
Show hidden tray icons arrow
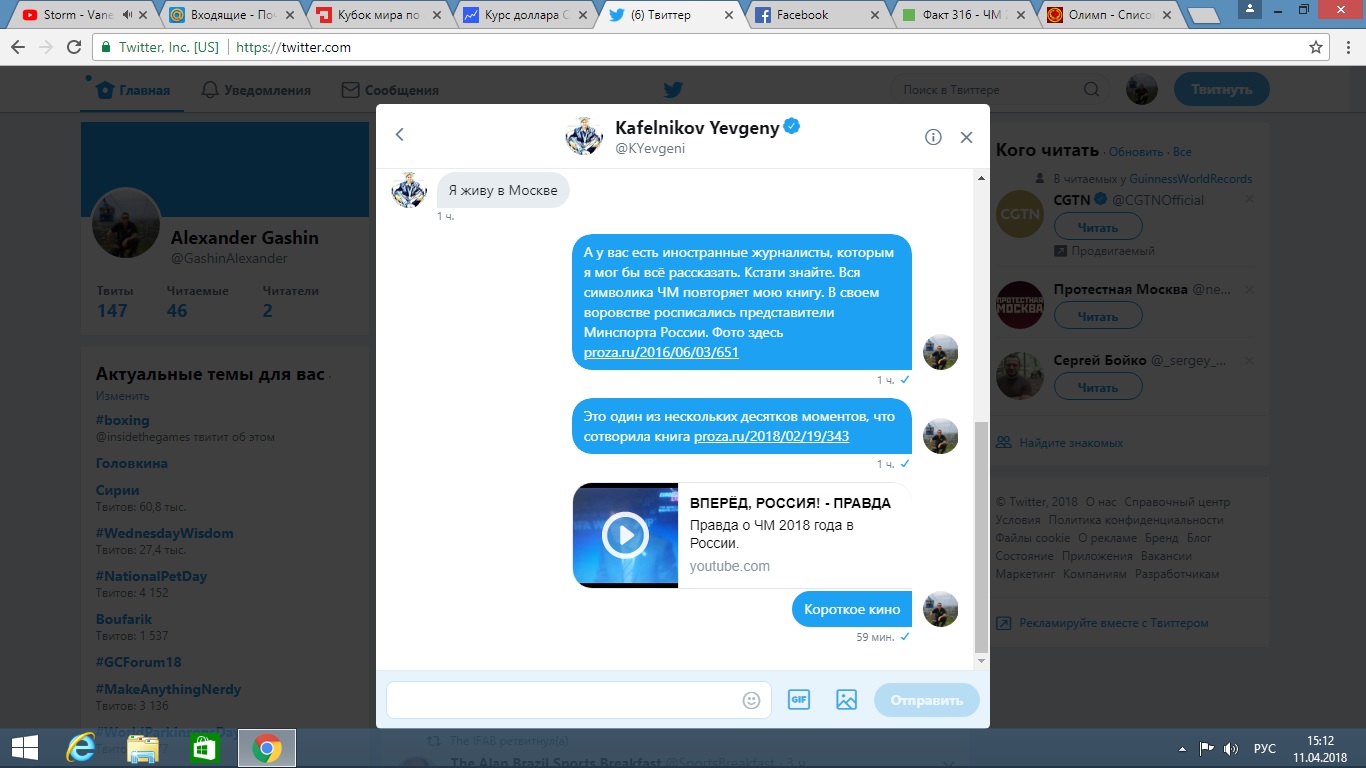click(x=1183, y=748)
